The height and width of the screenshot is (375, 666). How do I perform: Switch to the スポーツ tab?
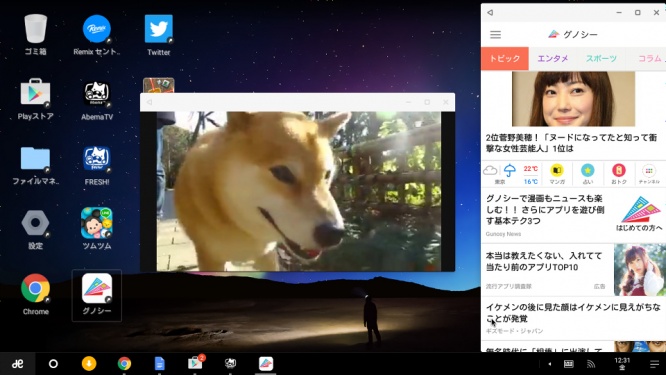(601, 58)
